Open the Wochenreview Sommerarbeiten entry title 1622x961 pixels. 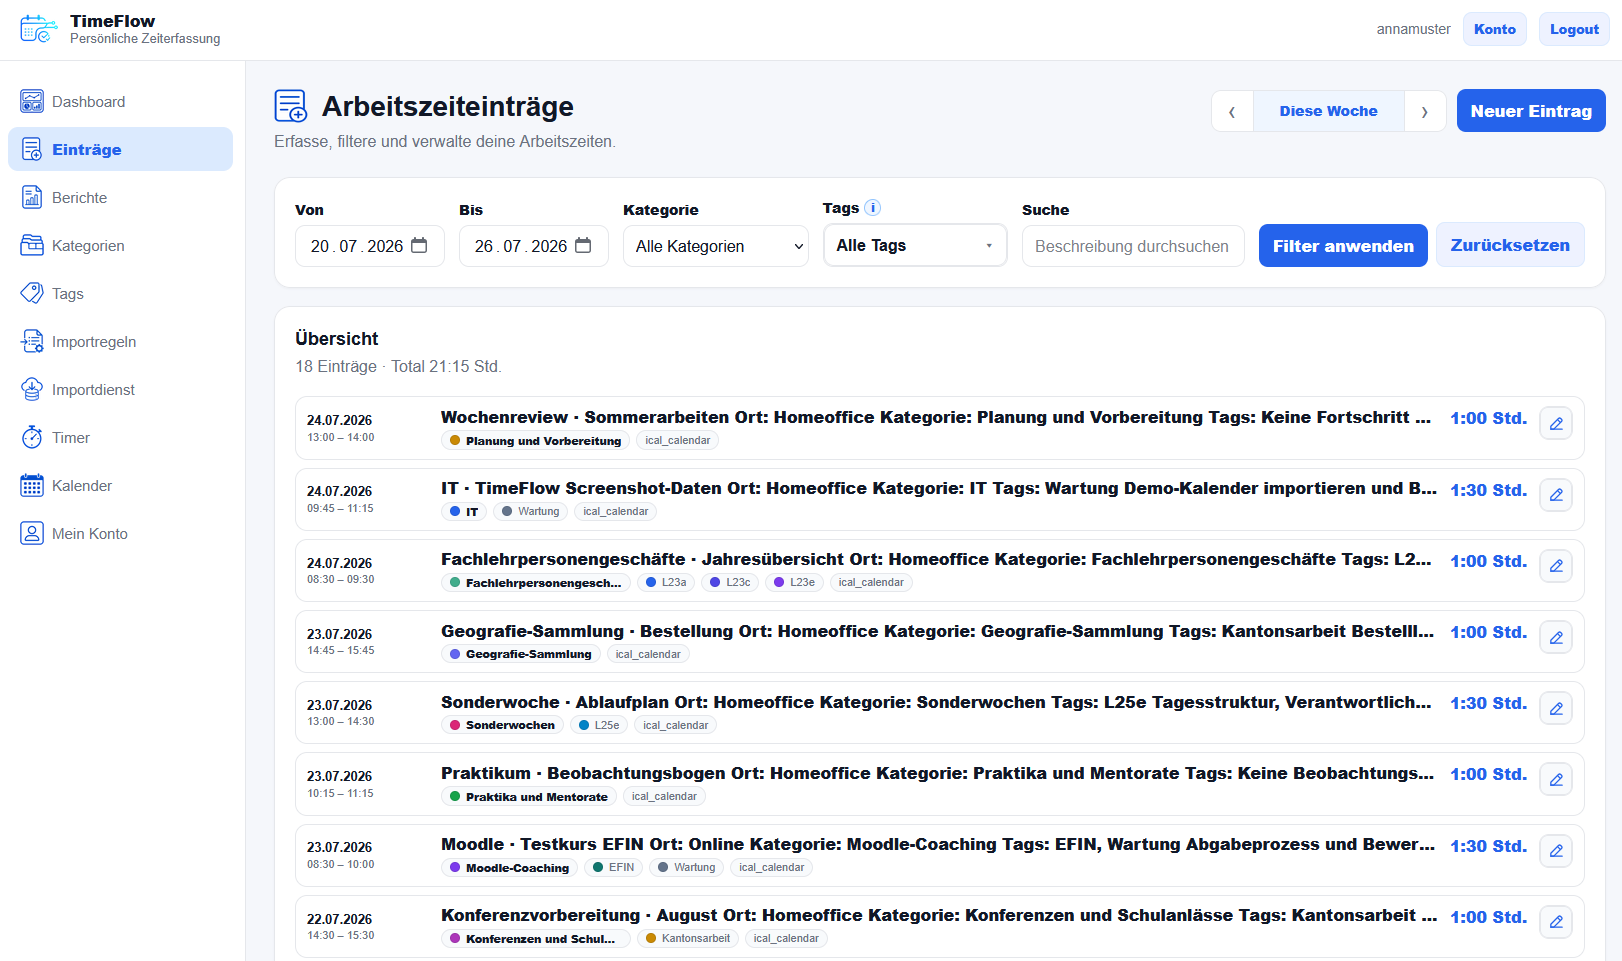click(936, 417)
